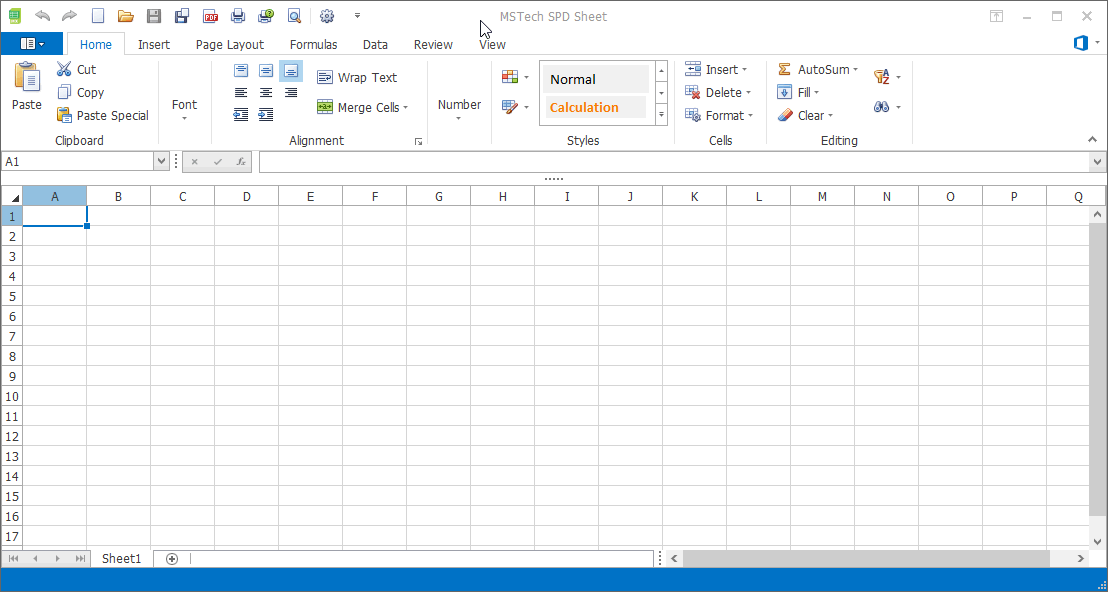This screenshot has height=592, width=1108.
Task: Toggle the highlighted Bottom Align button
Action: tap(291, 71)
